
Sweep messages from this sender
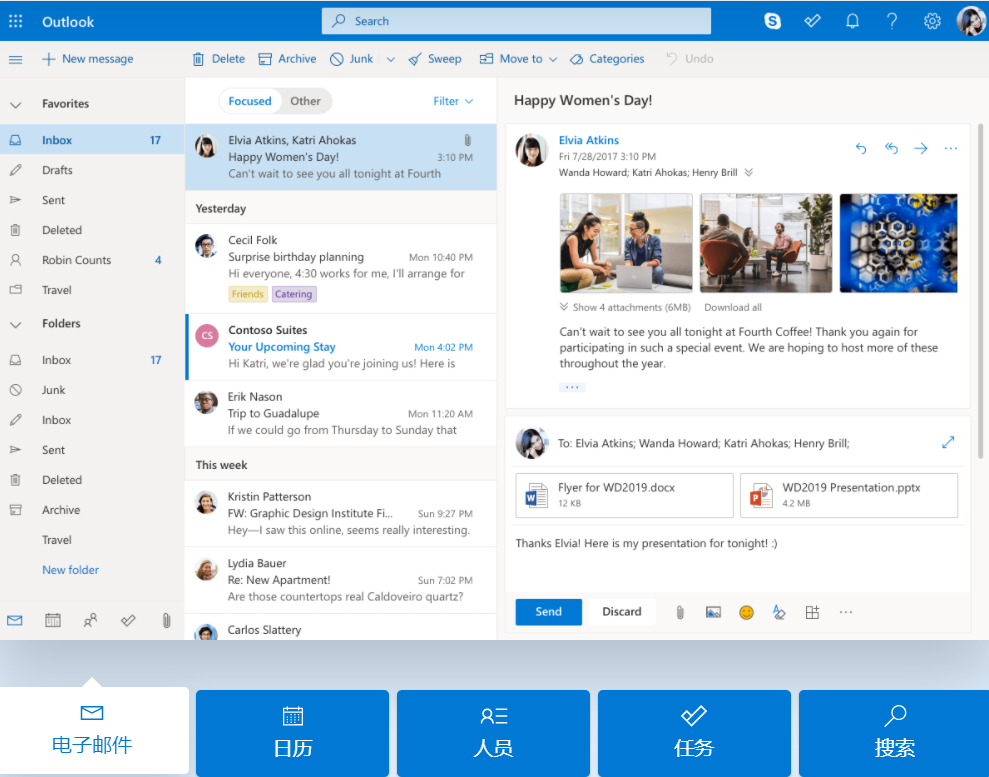pos(435,59)
